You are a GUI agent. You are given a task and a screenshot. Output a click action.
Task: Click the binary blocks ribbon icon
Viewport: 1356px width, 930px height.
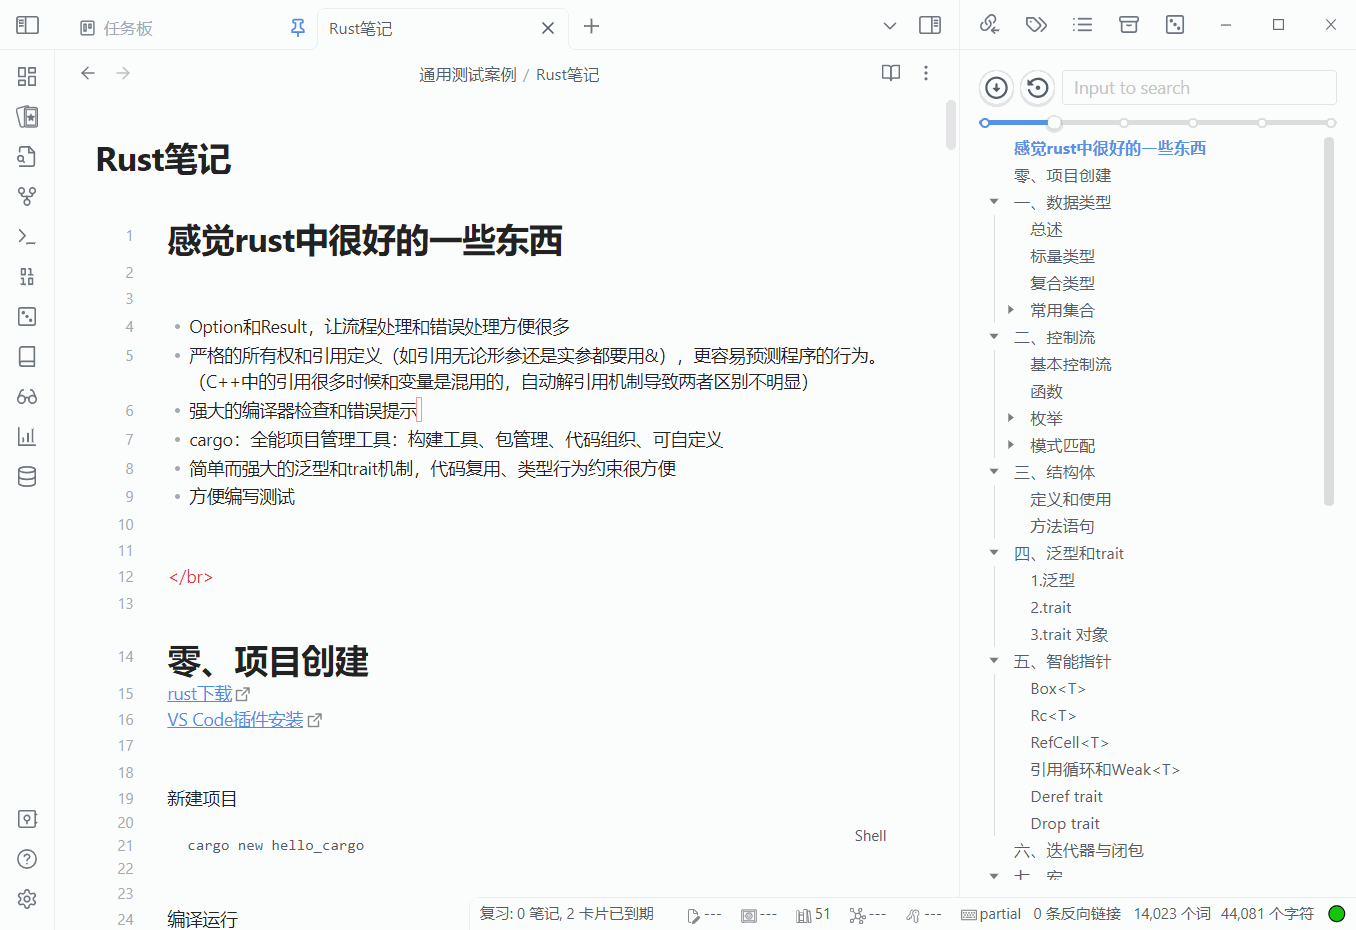(x=27, y=276)
